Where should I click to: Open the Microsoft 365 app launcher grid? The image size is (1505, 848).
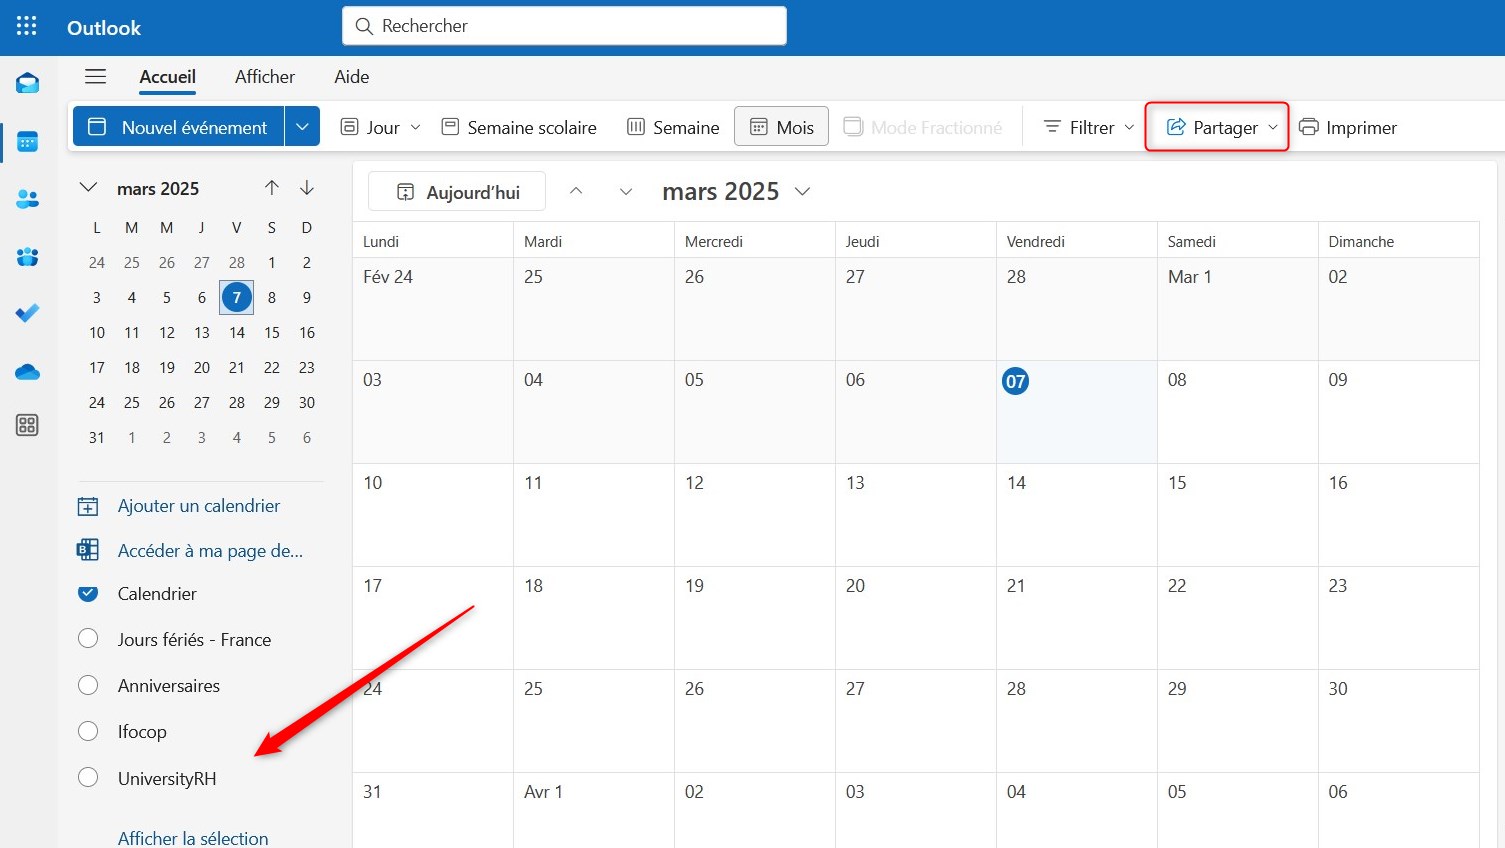pyautogui.click(x=27, y=27)
